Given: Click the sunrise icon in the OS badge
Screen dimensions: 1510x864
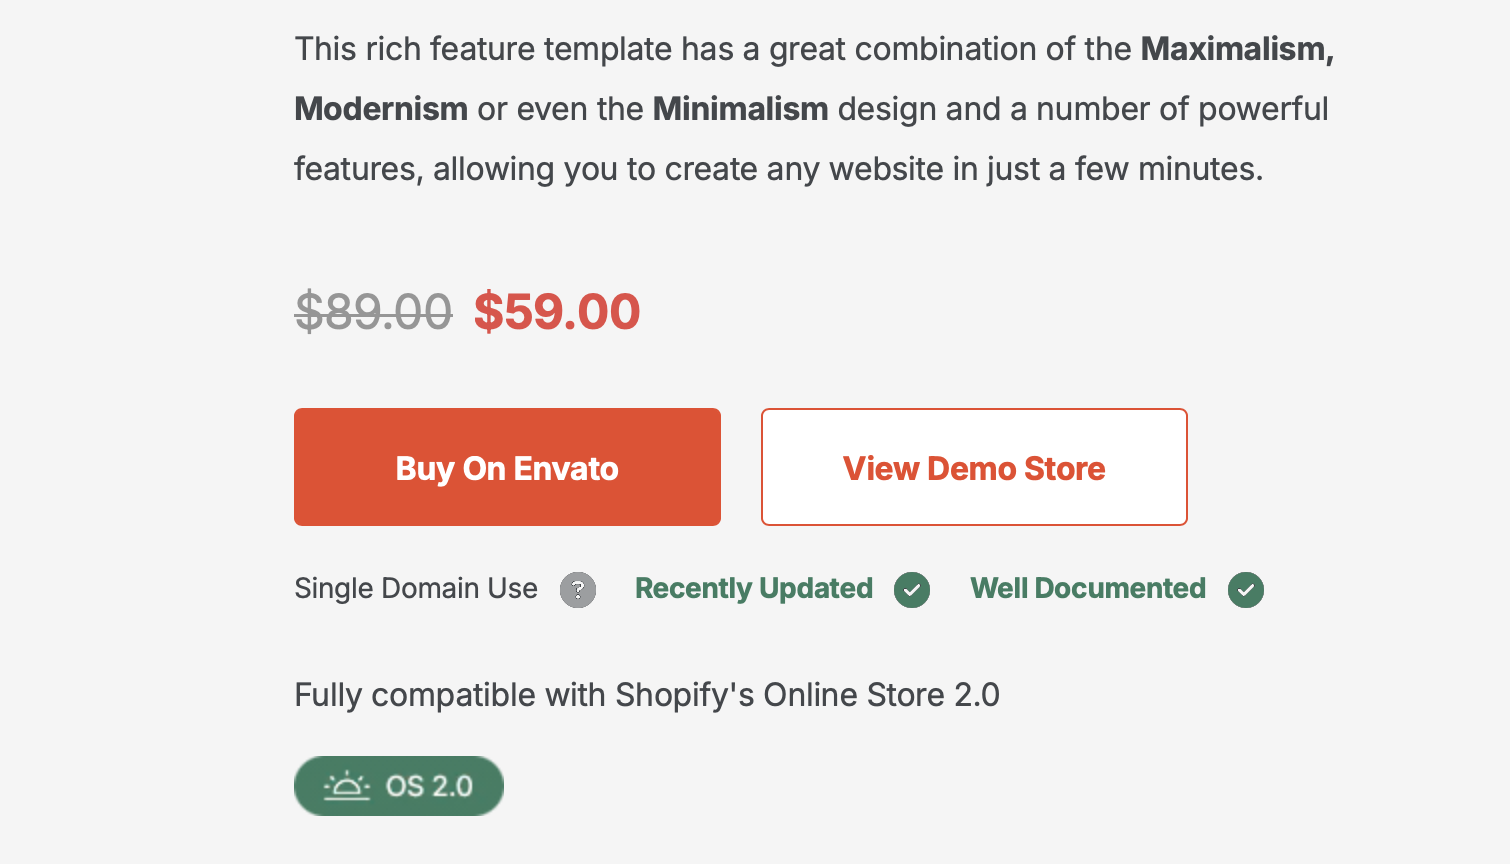Looking at the screenshot, I should click(347, 786).
